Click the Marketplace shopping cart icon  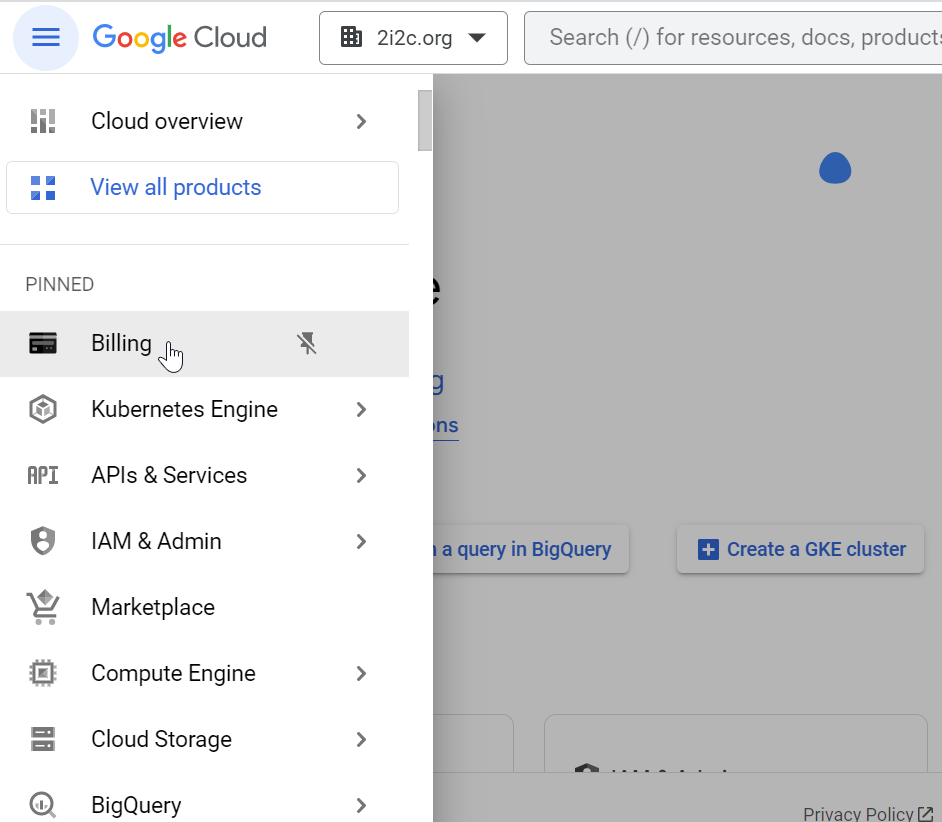(x=43, y=607)
